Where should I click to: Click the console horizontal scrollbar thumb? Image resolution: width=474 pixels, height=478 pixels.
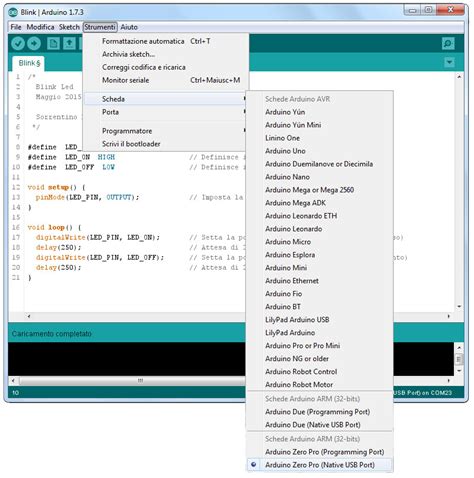[140, 380]
